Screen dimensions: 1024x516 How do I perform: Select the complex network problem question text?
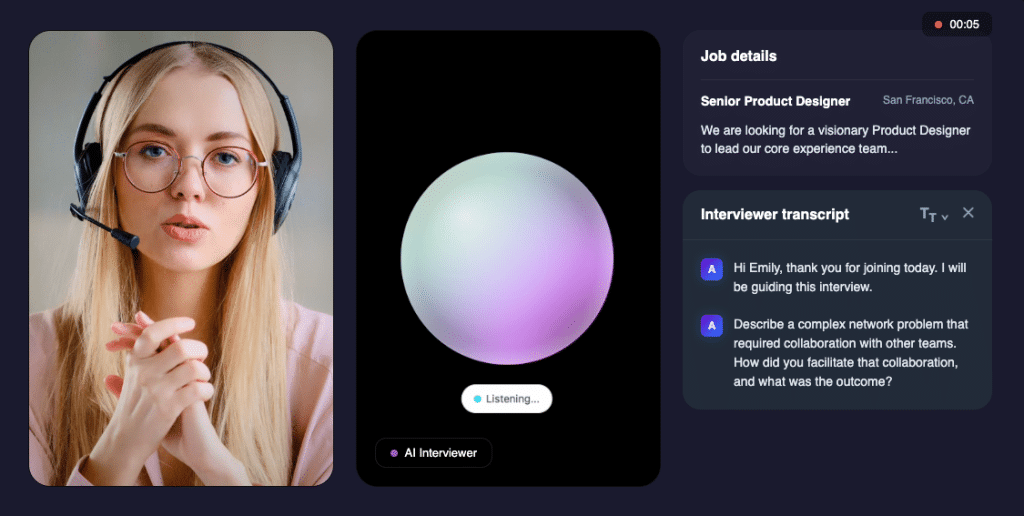(x=849, y=352)
